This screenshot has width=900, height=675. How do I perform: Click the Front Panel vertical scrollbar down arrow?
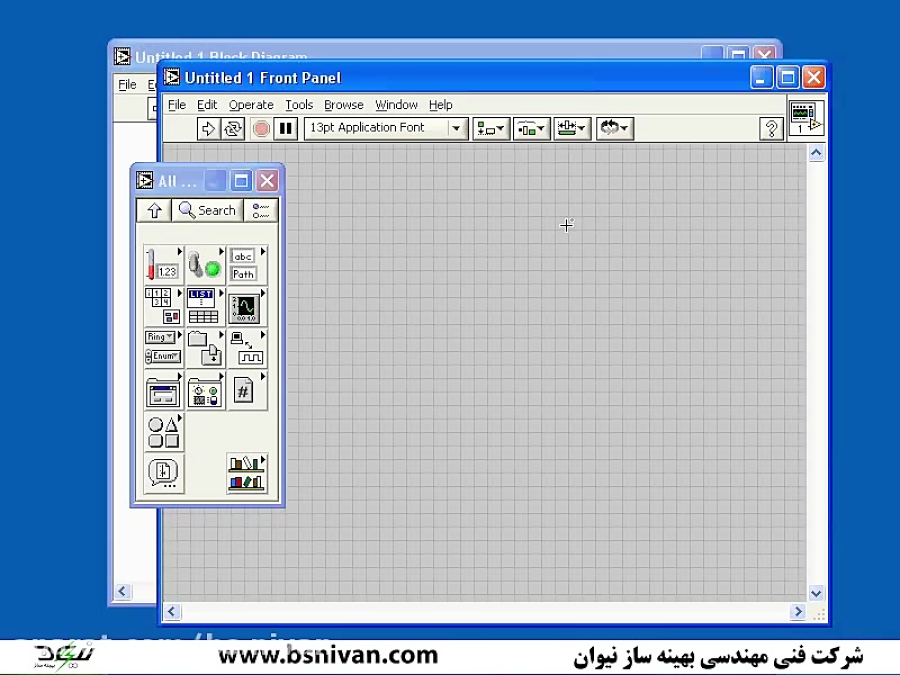pyautogui.click(x=816, y=592)
